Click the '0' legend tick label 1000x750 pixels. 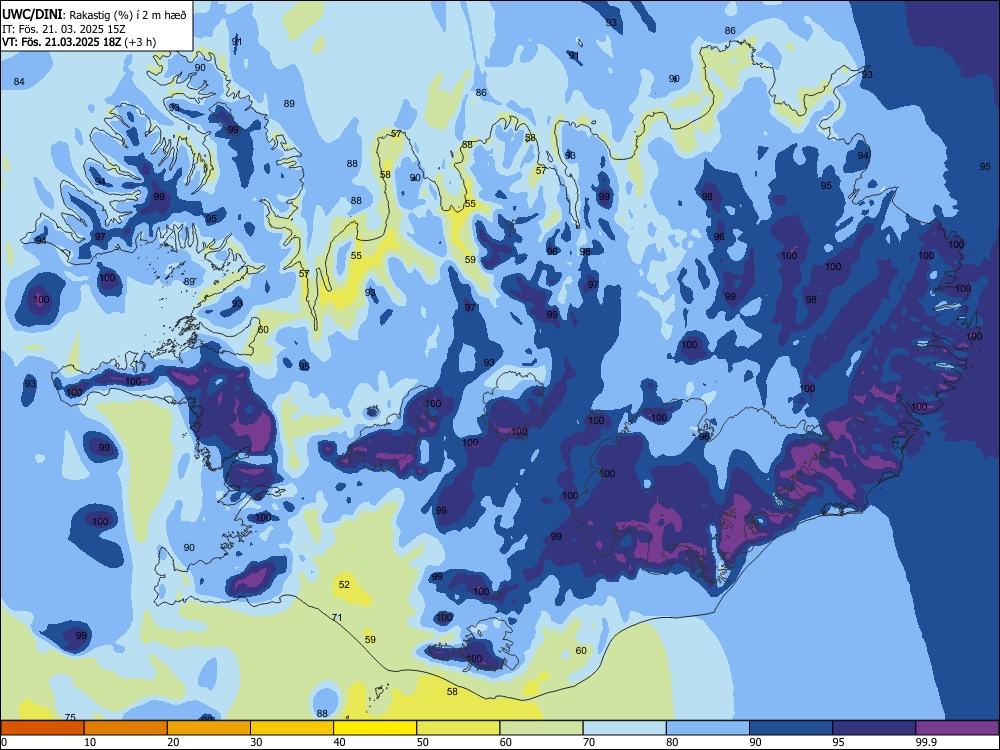coord(4,742)
